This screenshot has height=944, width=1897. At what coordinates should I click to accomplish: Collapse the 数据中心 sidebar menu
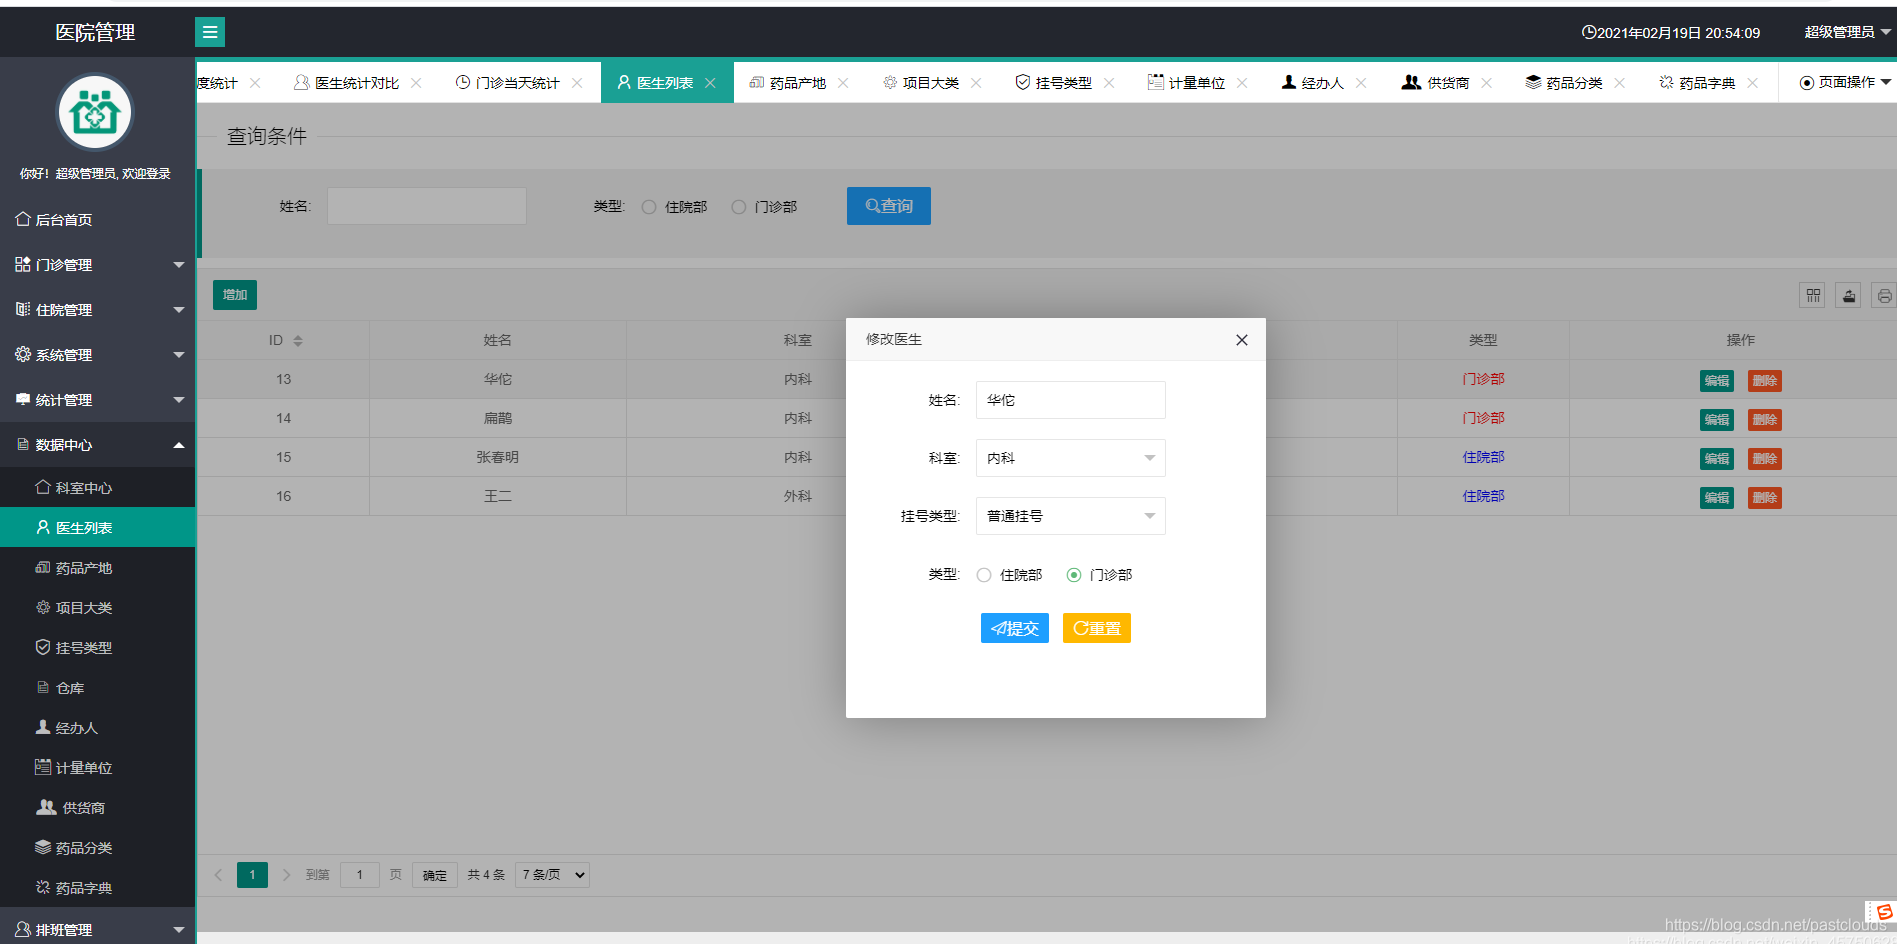[97, 445]
